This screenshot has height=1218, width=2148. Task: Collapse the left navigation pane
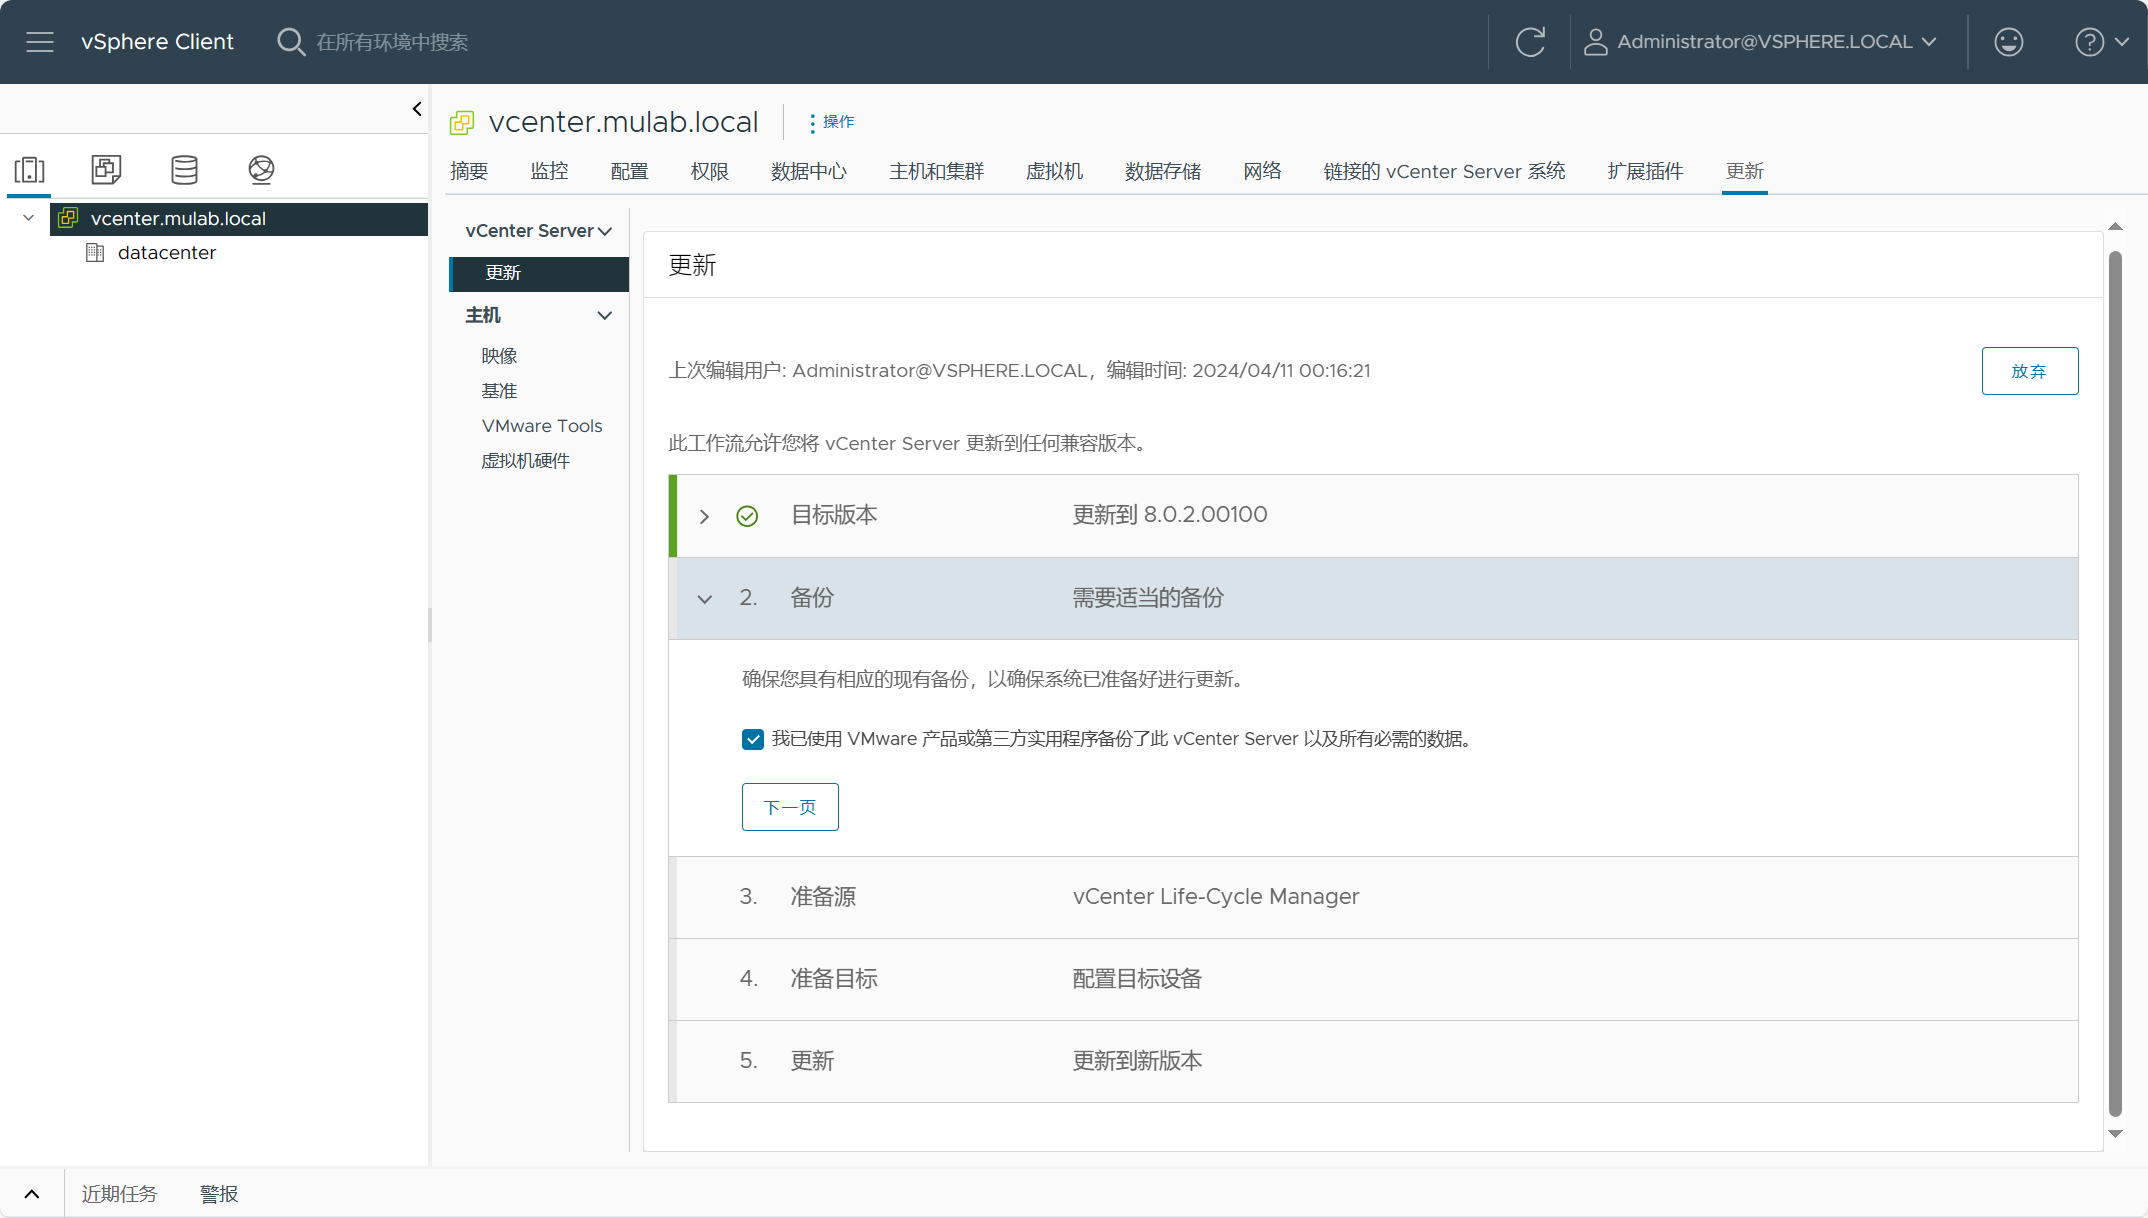(417, 109)
